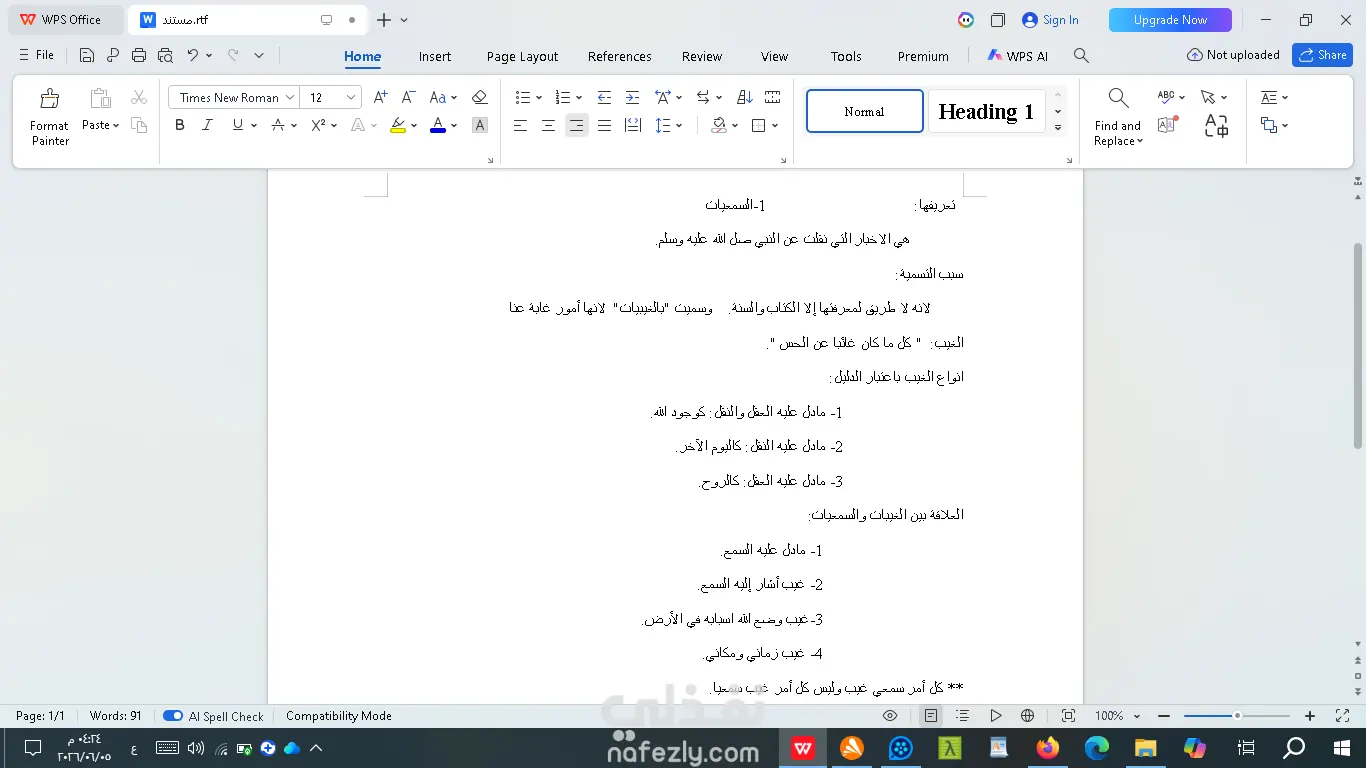
Task: Apply italic formatting
Action: coord(207,125)
